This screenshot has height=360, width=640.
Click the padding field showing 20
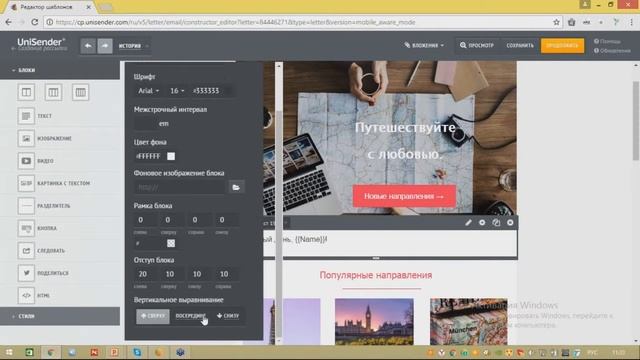144,274
